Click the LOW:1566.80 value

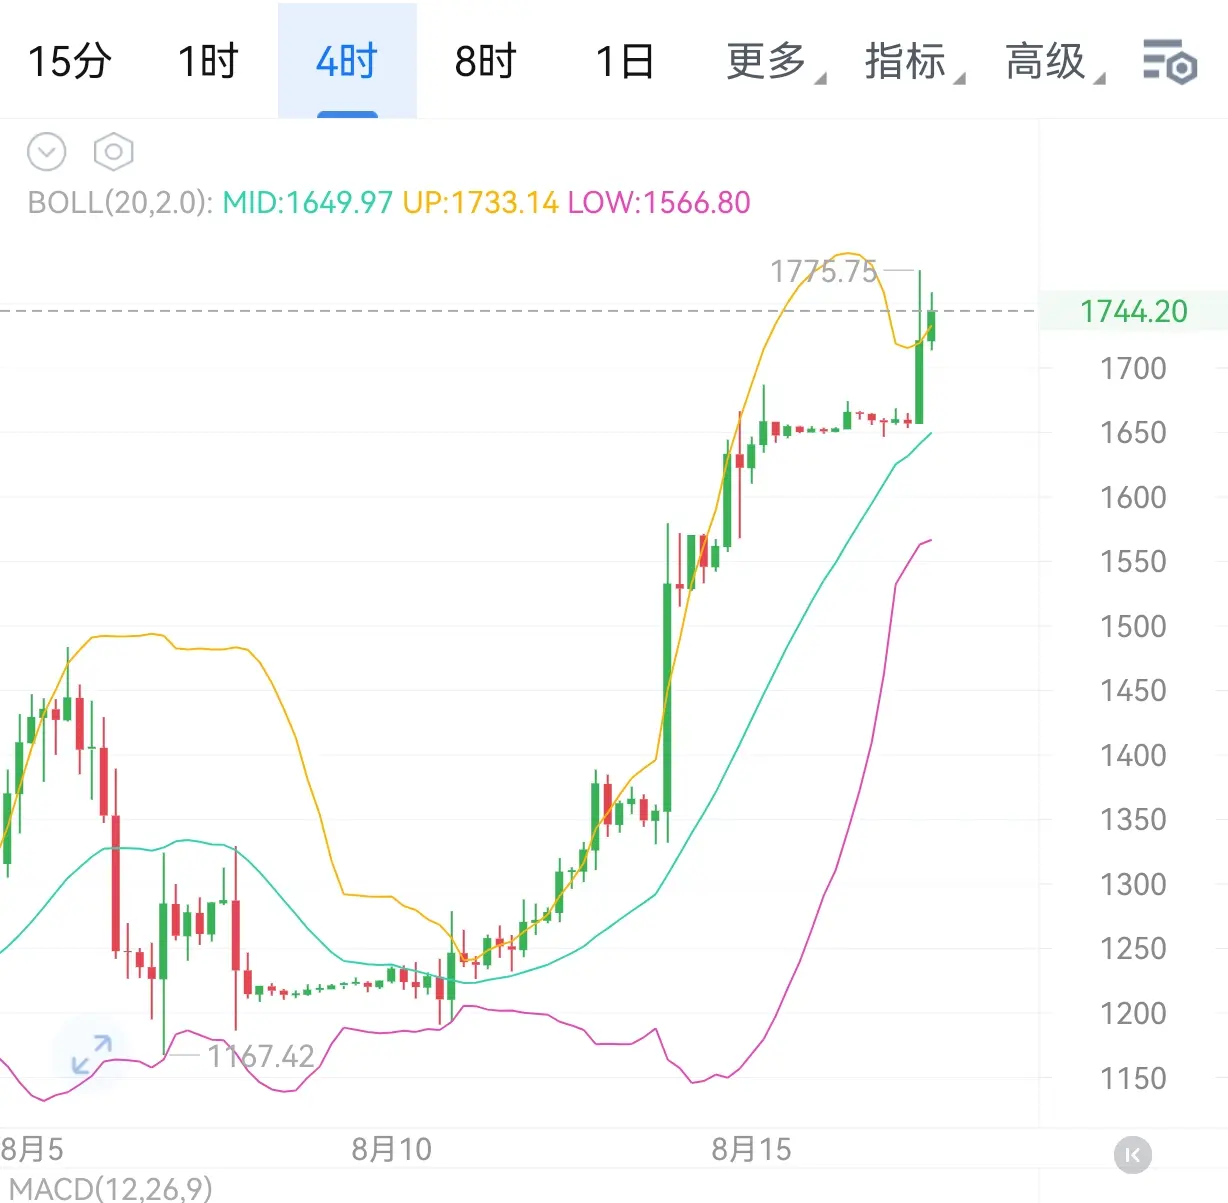[x=659, y=203]
